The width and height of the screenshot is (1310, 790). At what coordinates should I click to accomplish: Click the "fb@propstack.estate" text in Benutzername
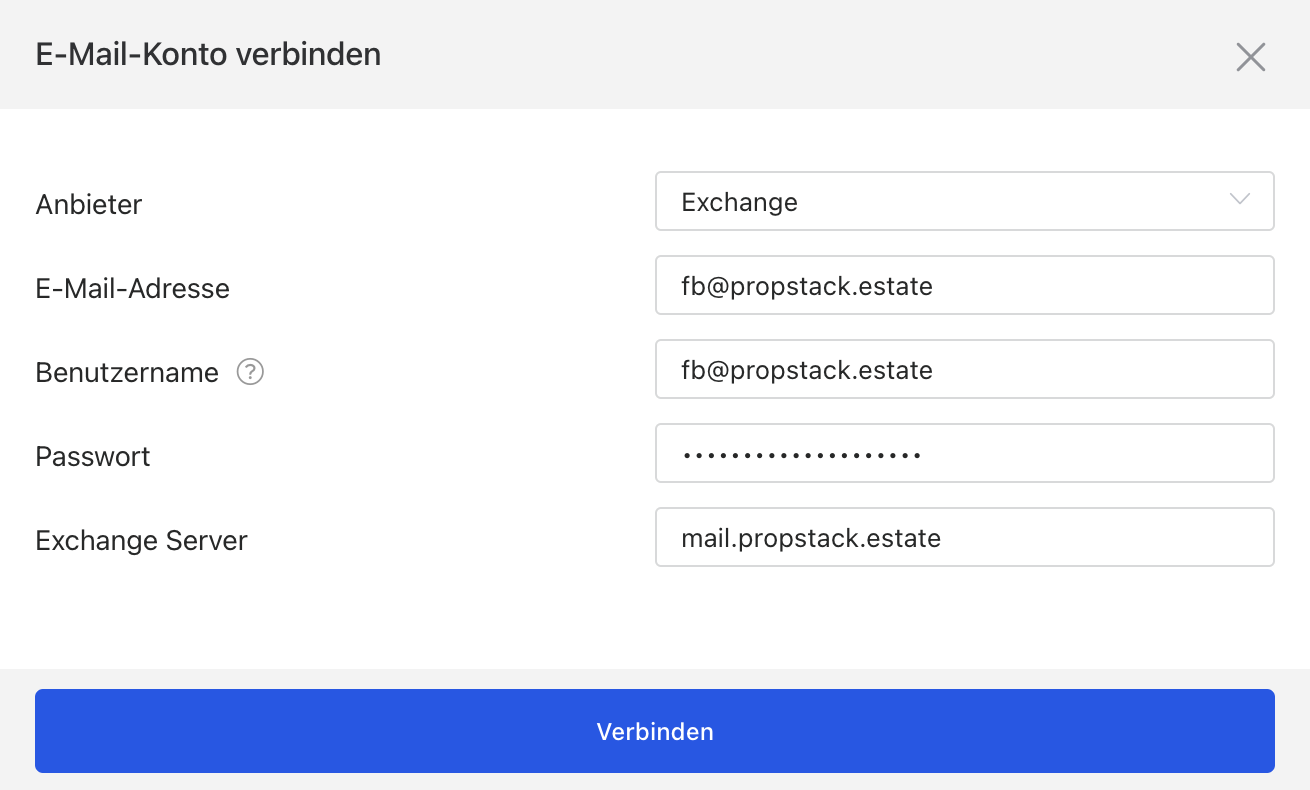807,371
